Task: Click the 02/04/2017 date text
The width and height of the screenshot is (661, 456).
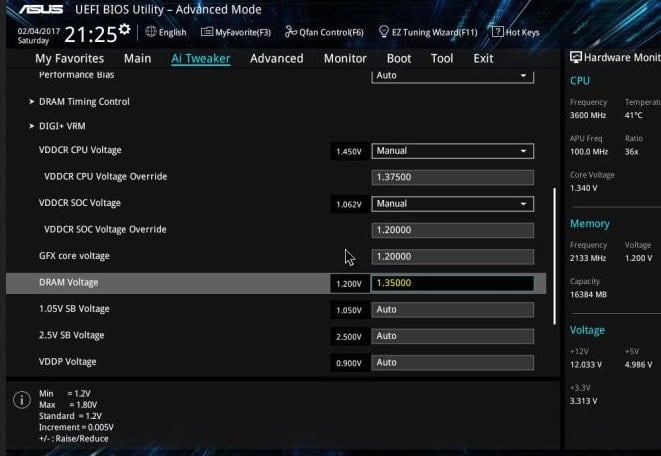Action: 39,31
